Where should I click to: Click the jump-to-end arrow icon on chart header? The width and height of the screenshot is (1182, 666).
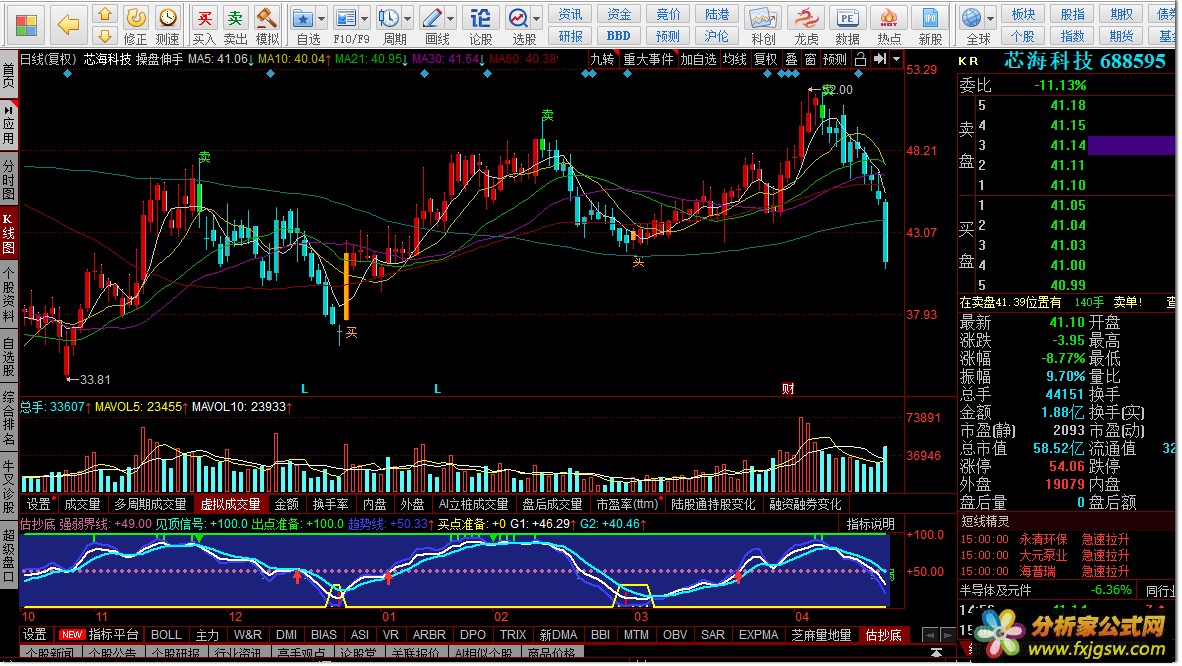tap(880, 59)
